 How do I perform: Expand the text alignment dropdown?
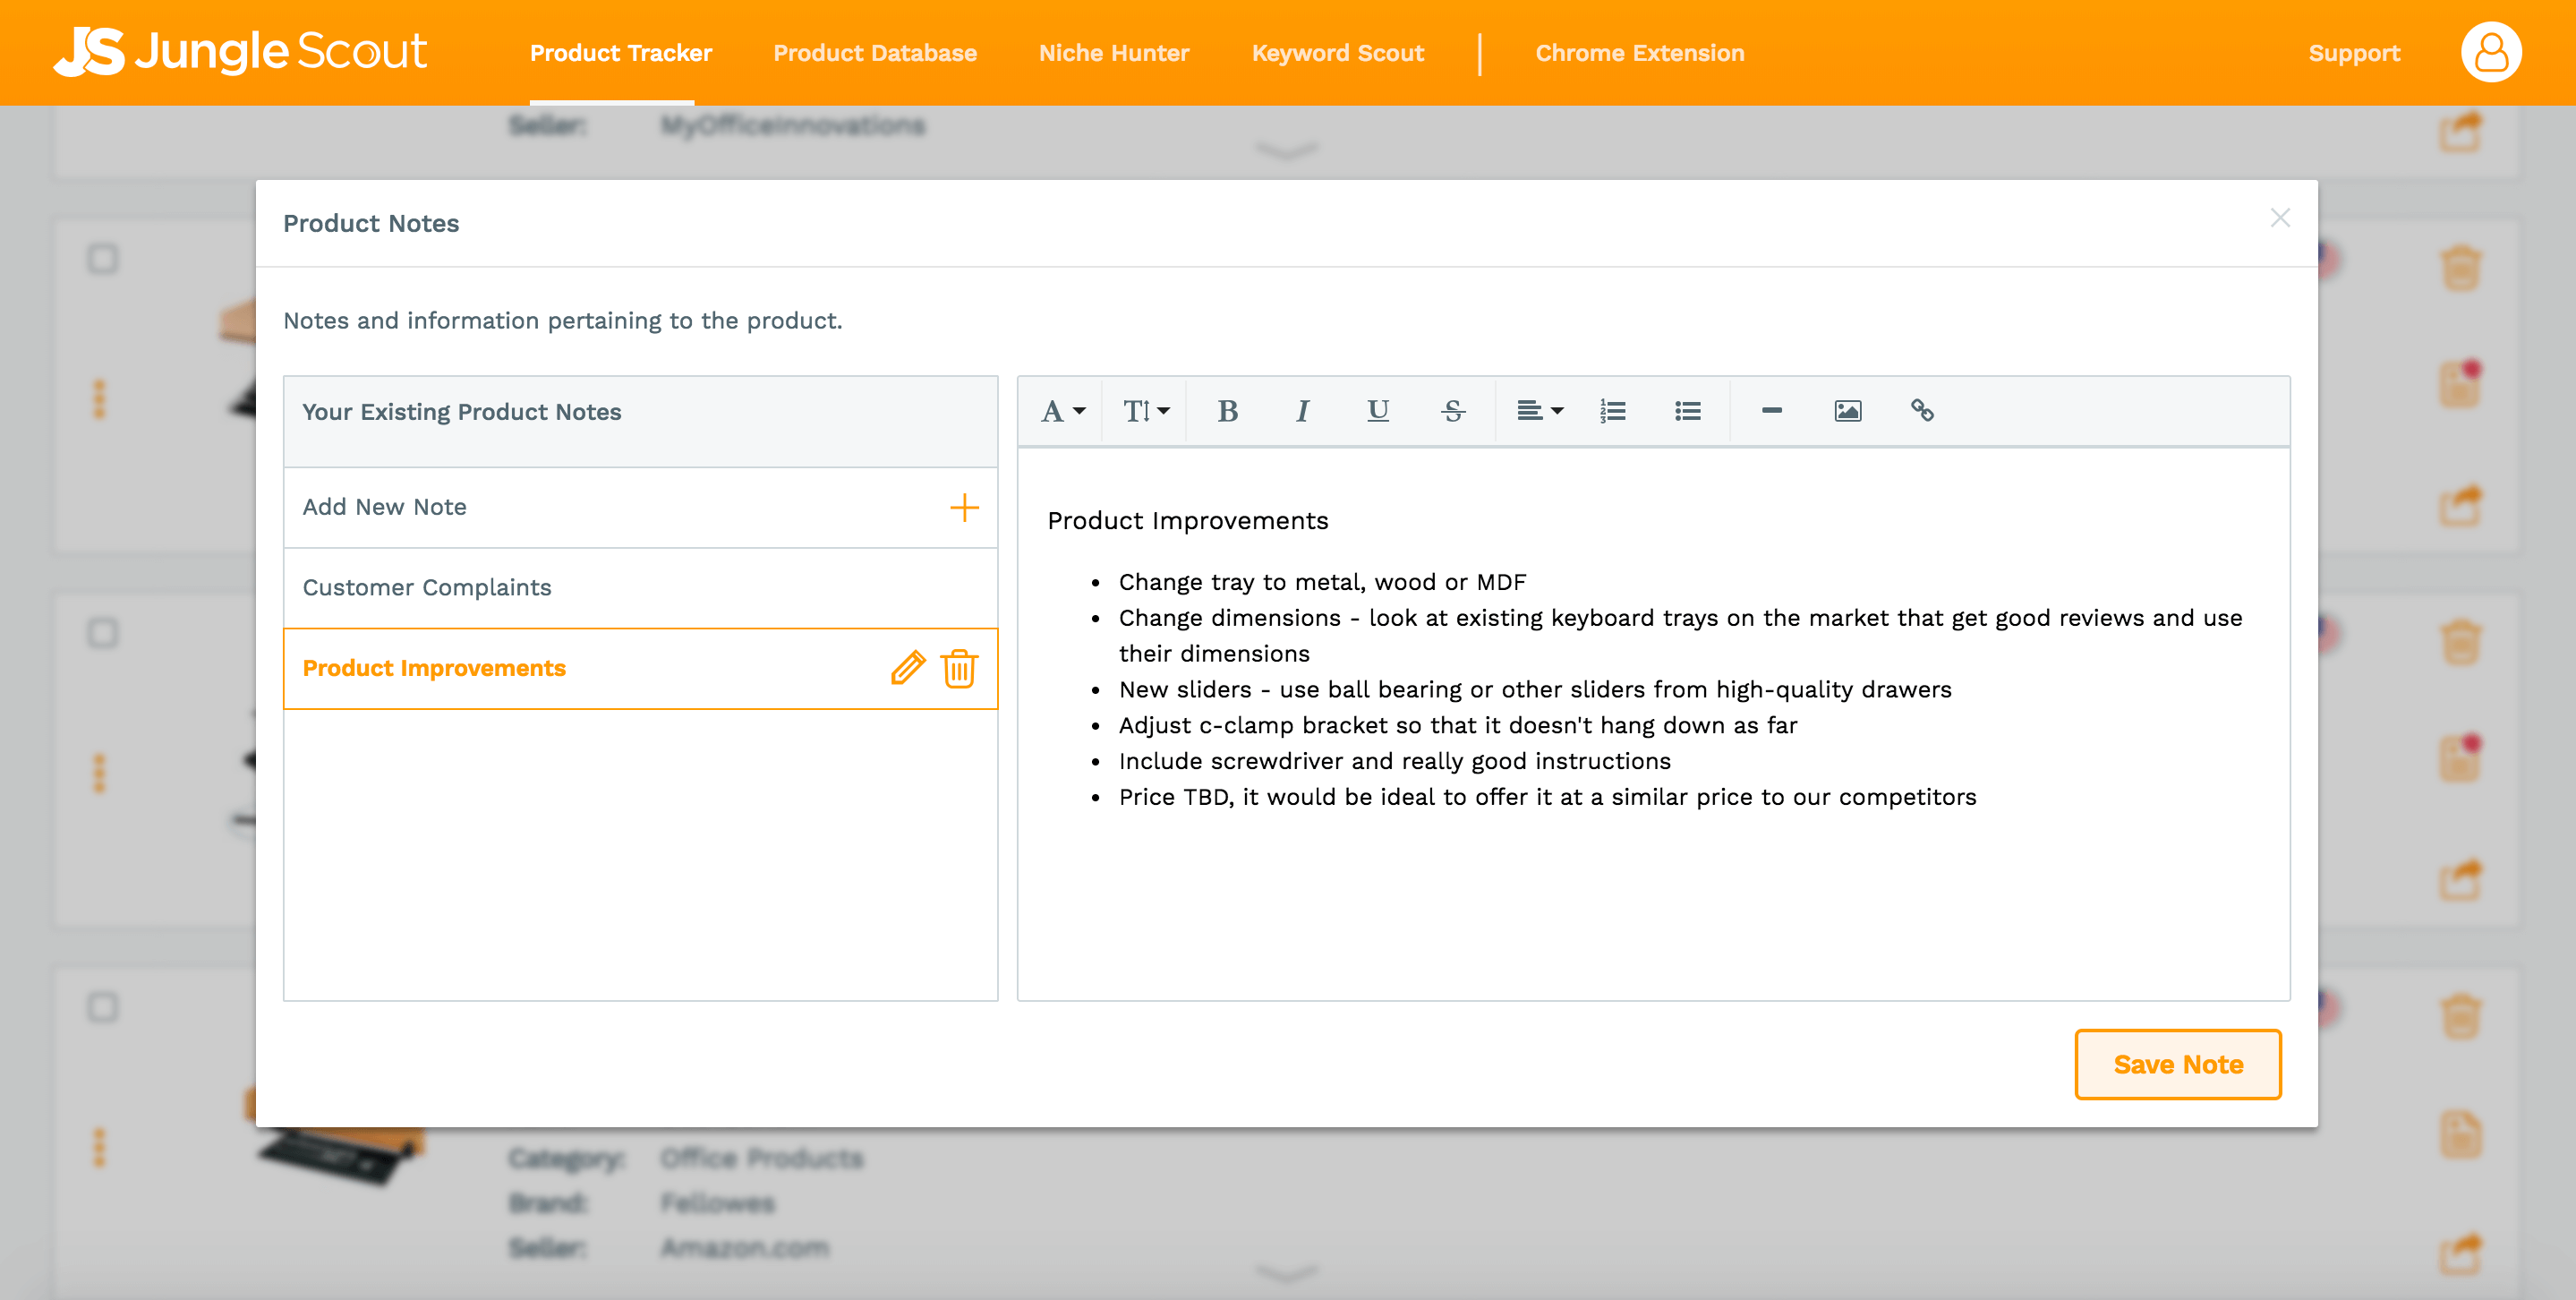(x=1539, y=411)
